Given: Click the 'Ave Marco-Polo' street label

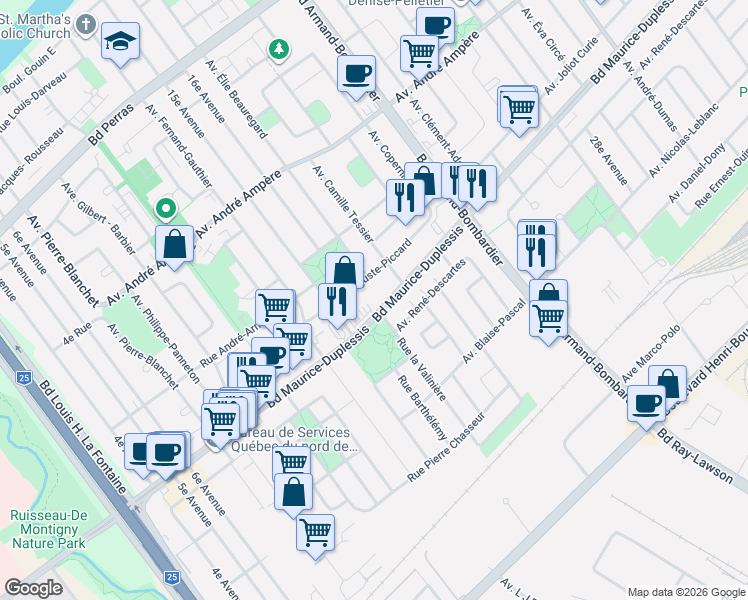Looking at the screenshot, I should [651, 353].
